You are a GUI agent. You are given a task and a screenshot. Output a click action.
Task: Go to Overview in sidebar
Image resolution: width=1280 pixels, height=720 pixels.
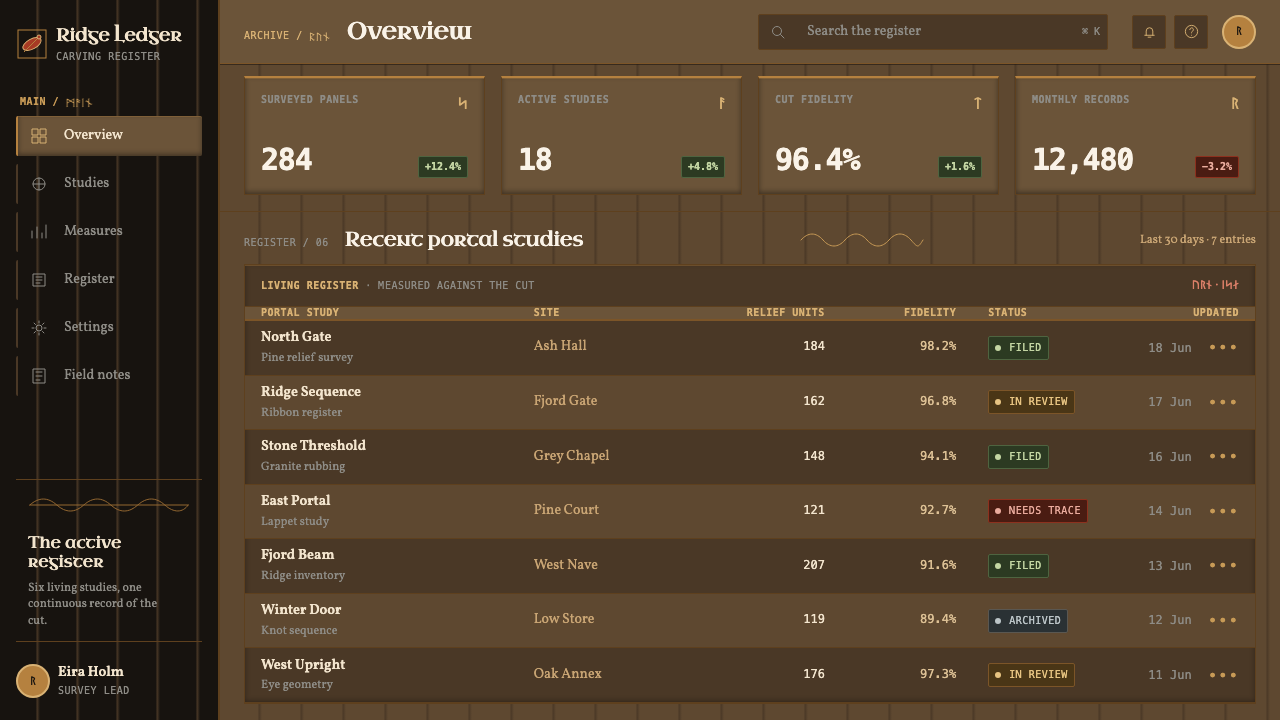click(x=109, y=135)
